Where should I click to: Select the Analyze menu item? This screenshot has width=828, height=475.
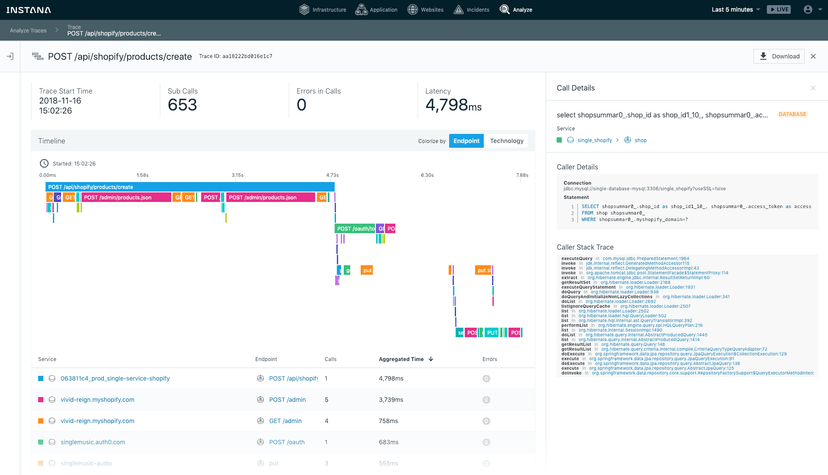[516, 10]
